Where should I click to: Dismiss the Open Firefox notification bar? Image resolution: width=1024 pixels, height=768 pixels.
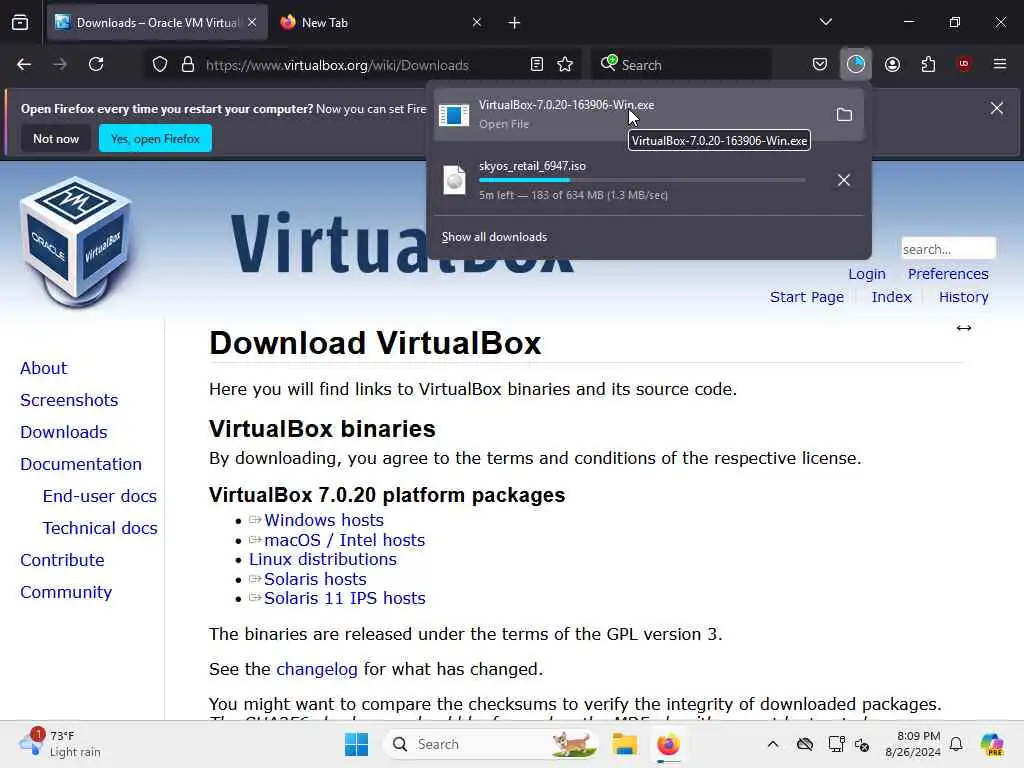coord(997,108)
